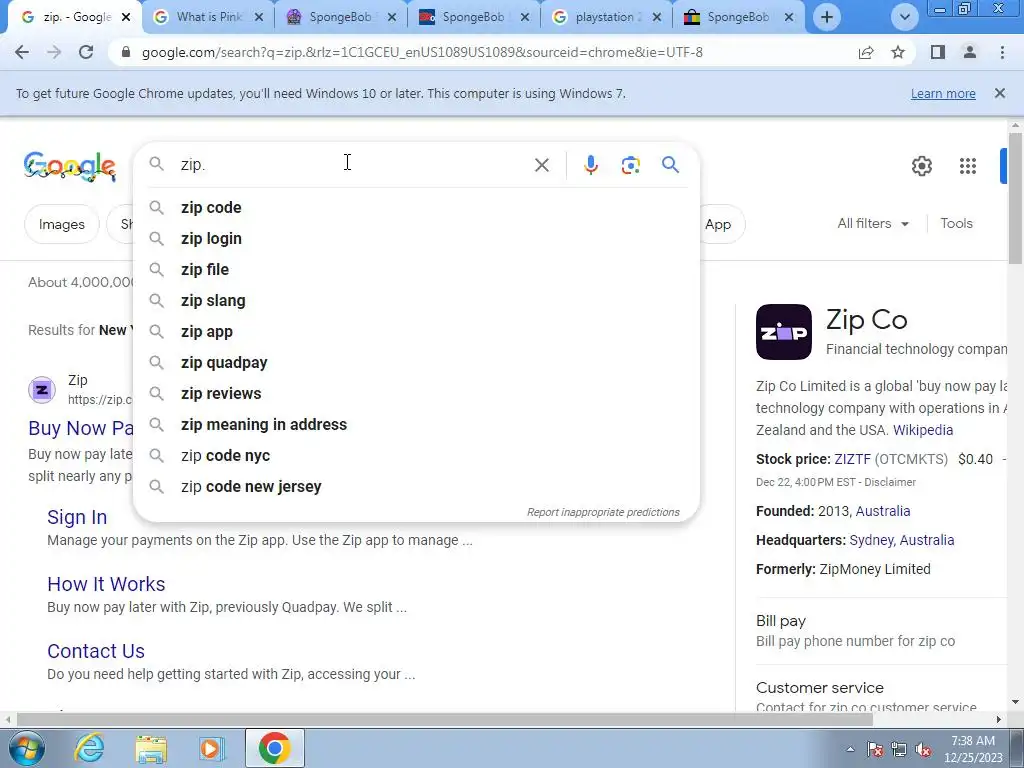This screenshot has width=1024, height=768.
Task: Click Learn more in update bar
Action: point(943,93)
